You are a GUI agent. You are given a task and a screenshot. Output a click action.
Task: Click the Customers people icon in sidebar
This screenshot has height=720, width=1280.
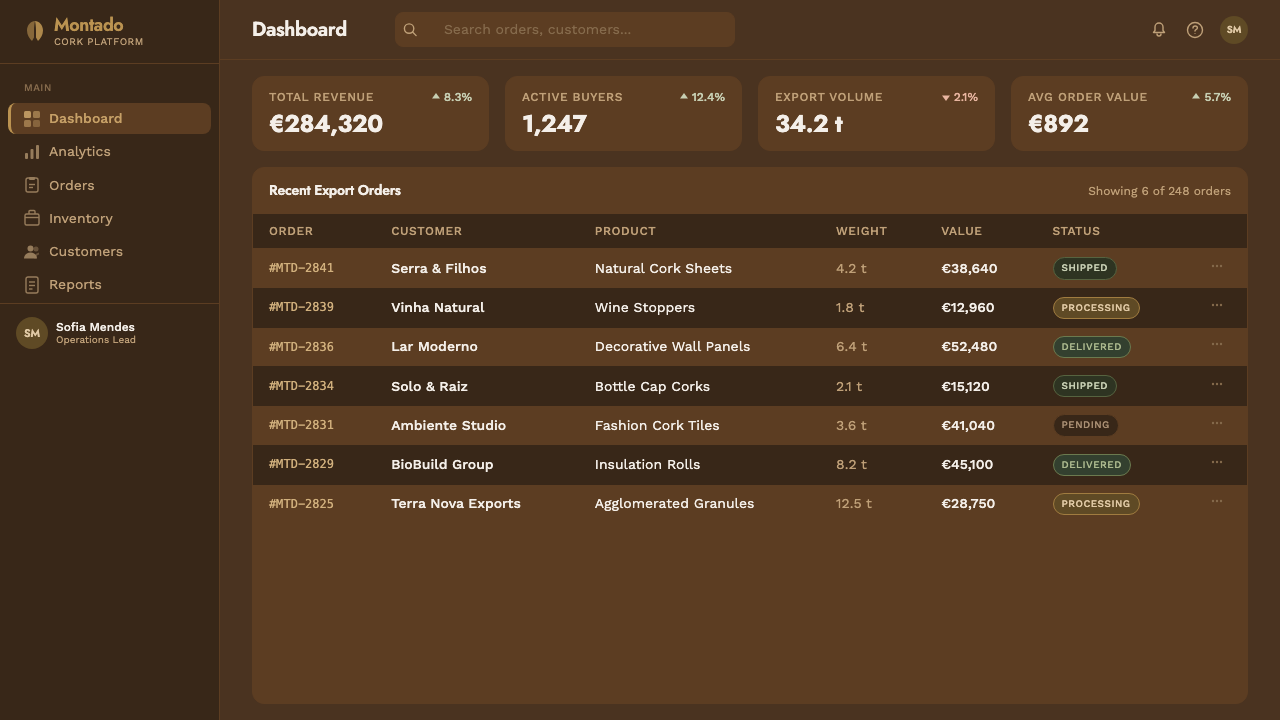click(x=32, y=252)
